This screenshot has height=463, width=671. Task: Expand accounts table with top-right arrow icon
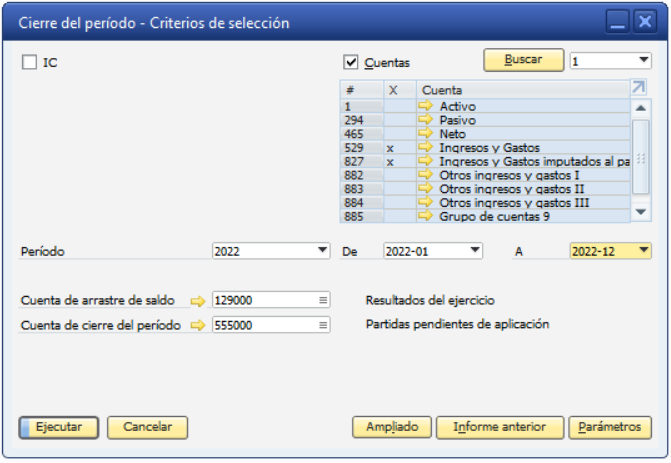pyautogui.click(x=638, y=88)
